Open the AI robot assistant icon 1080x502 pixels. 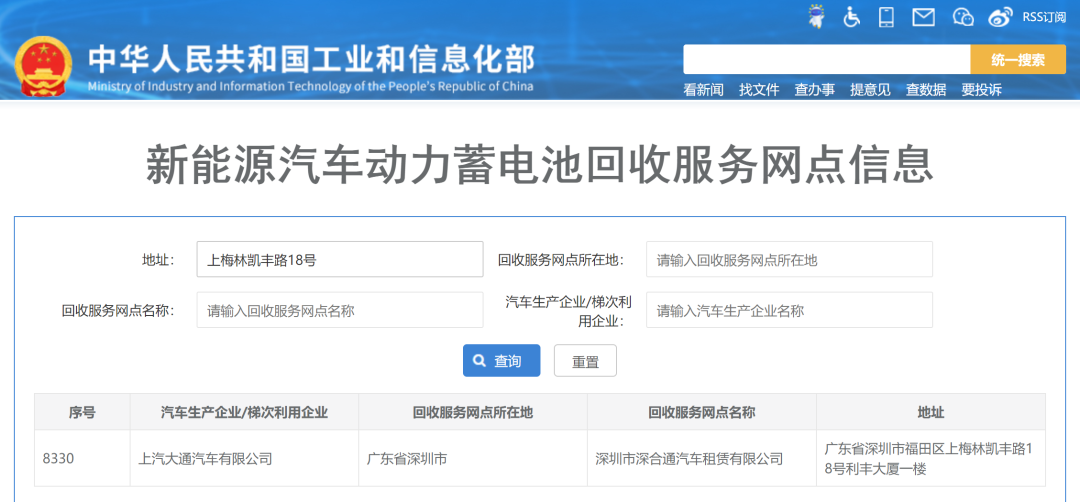click(817, 17)
